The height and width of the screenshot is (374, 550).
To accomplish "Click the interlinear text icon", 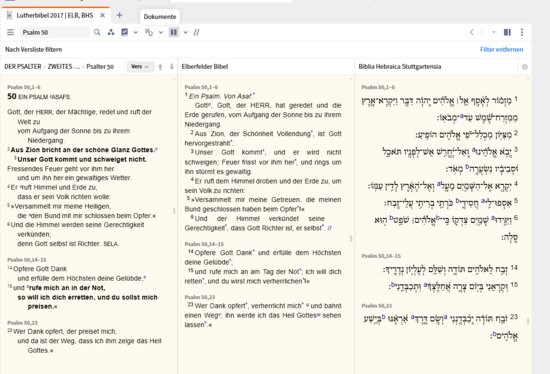I will tap(149, 32).
